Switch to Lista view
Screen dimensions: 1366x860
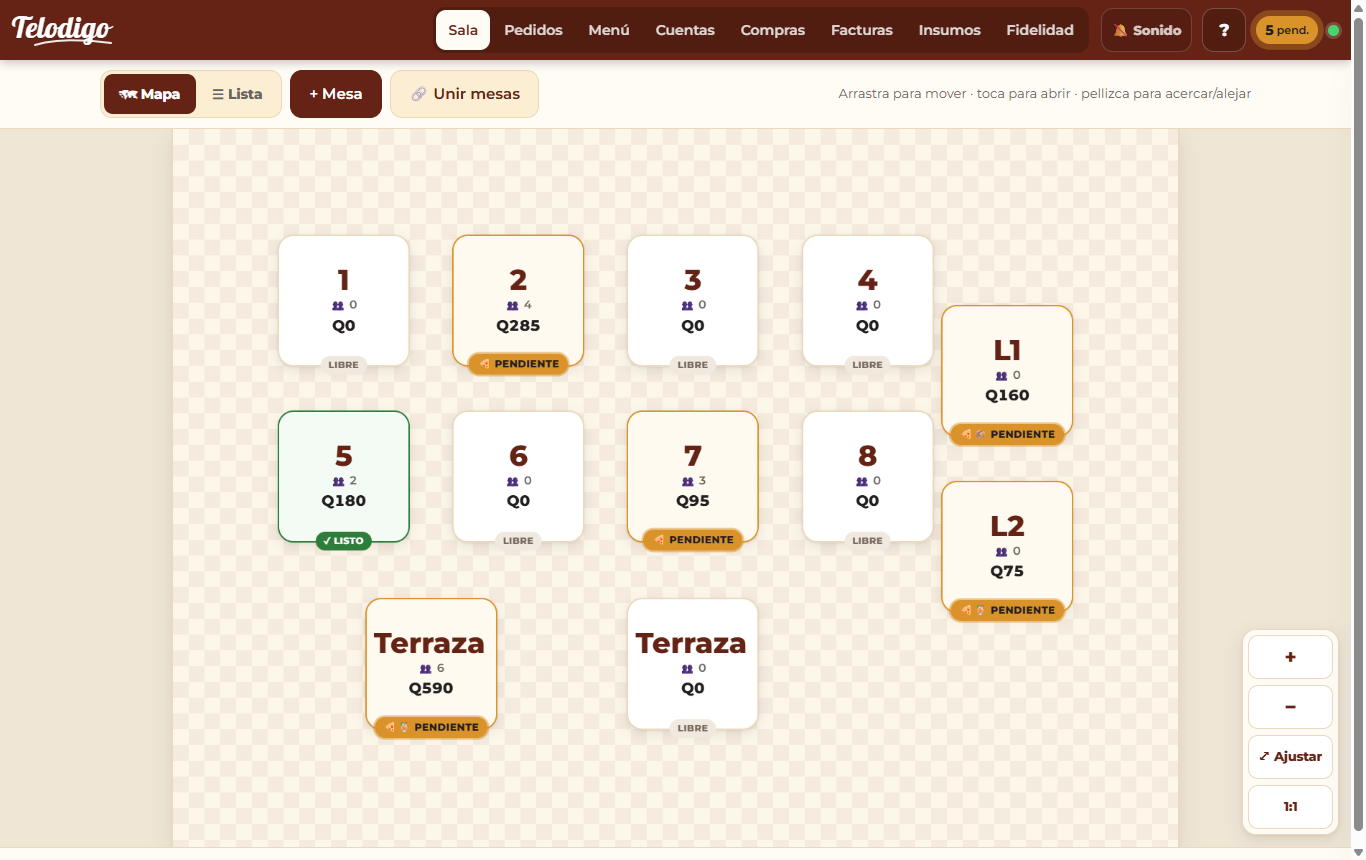click(237, 94)
